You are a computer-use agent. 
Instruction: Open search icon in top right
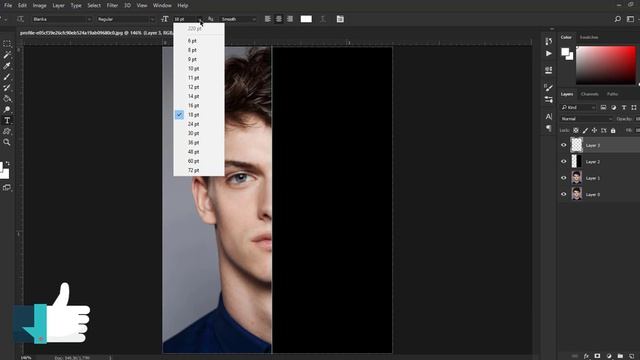coord(618,19)
